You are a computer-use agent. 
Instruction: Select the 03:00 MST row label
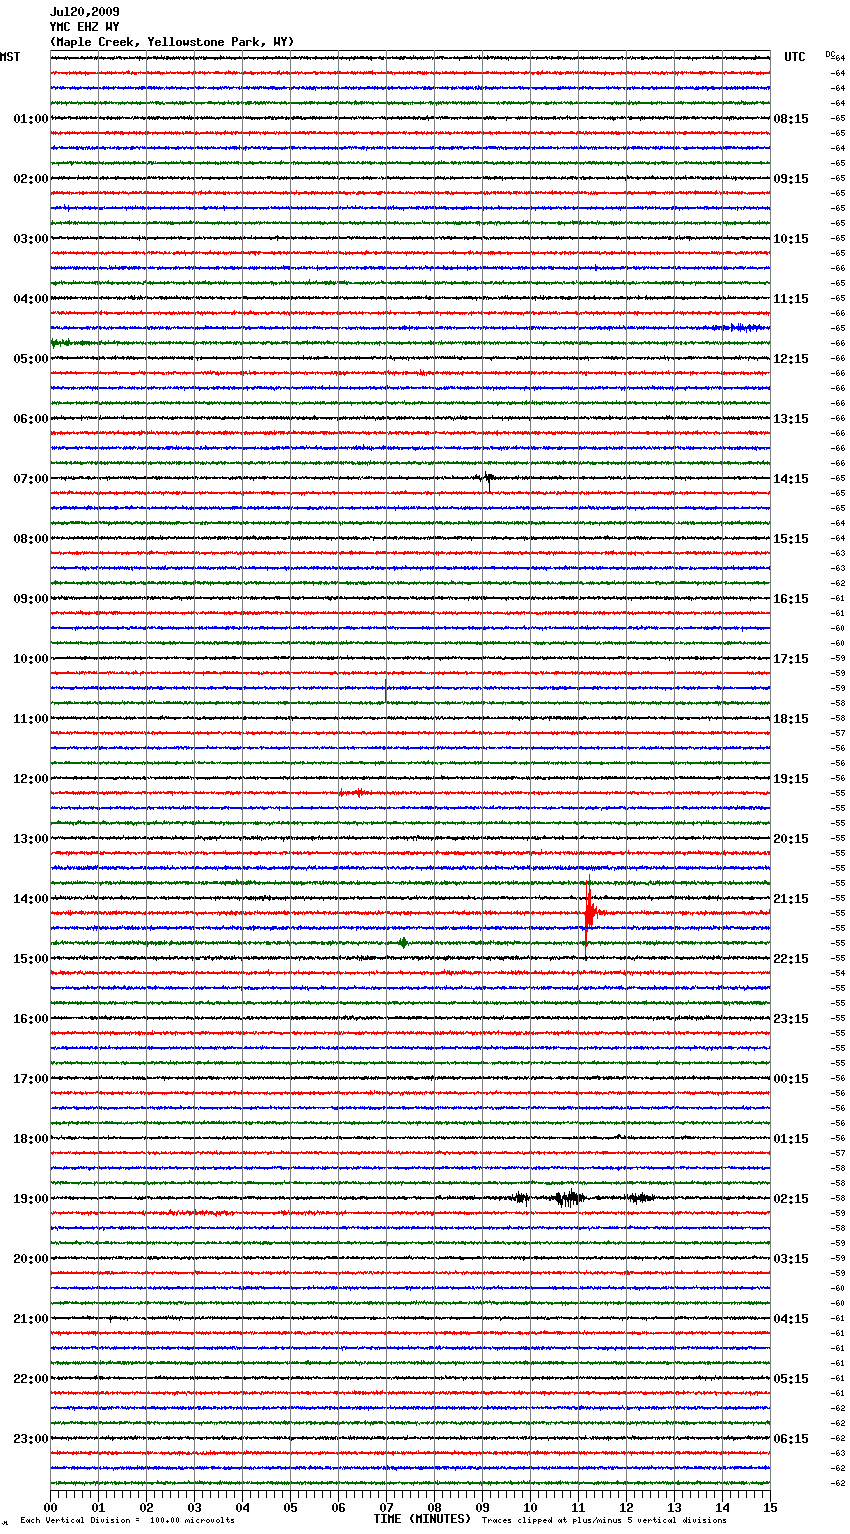pyautogui.click(x=31, y=239)
